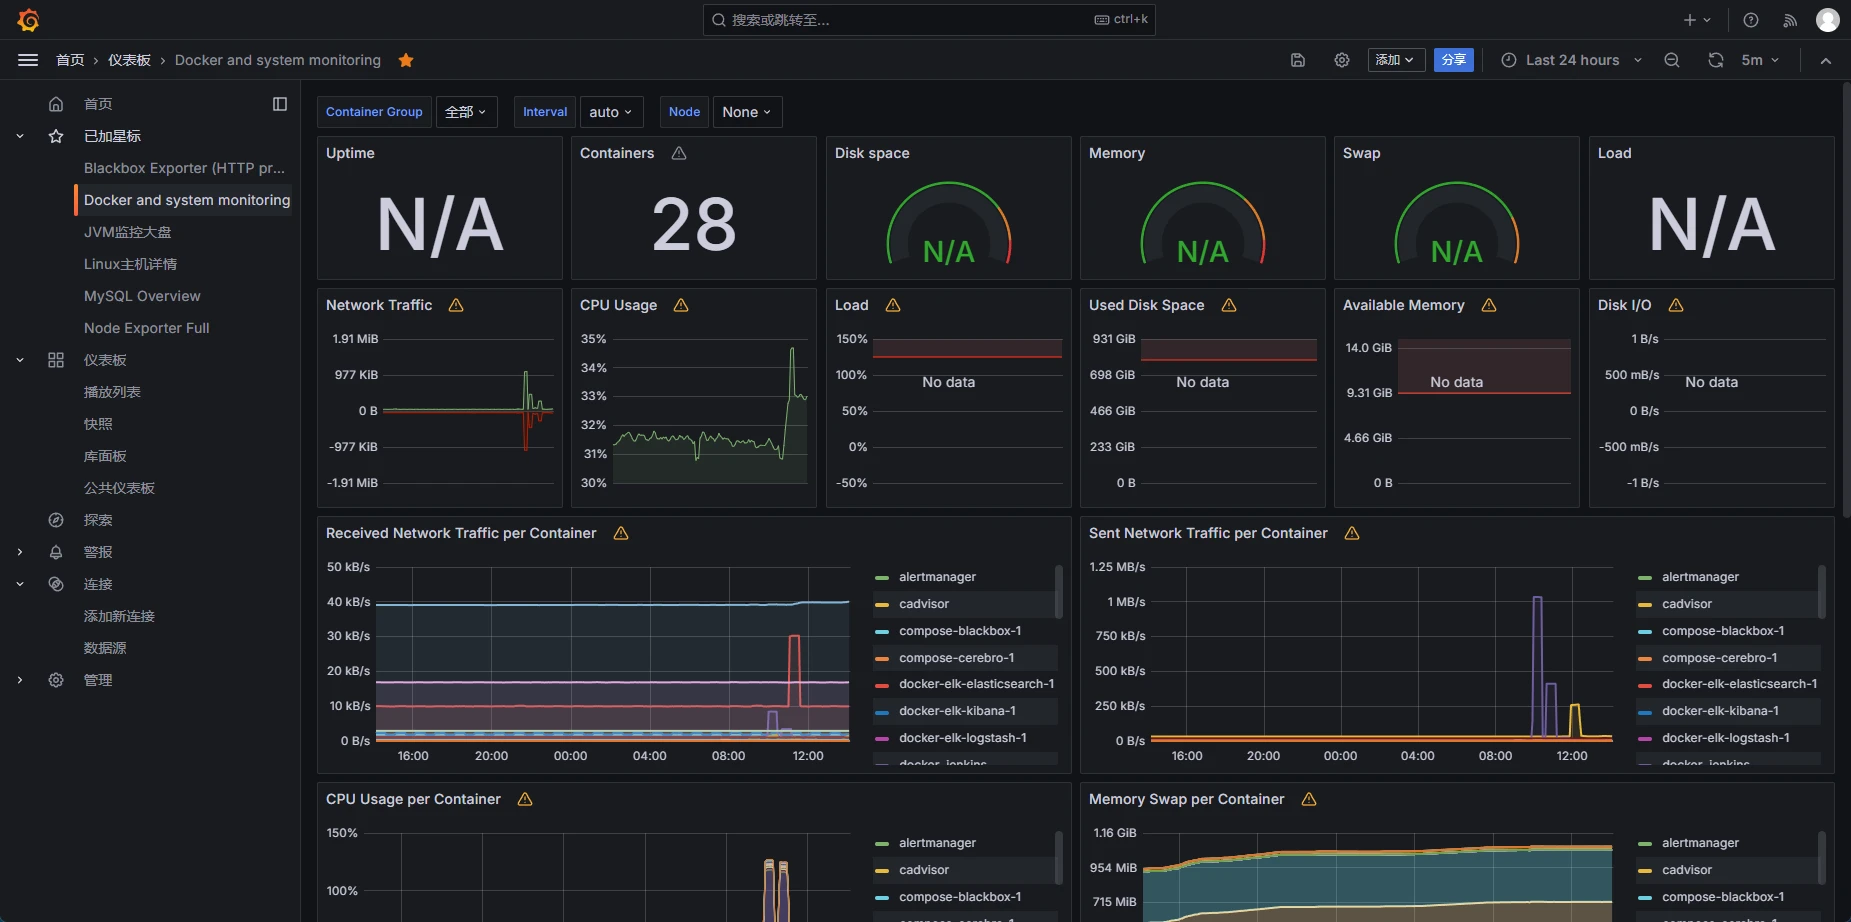This screenshot has width=1851, height=922.
Task: Click 首页 breadcrumb link
Action: point(70,60)
